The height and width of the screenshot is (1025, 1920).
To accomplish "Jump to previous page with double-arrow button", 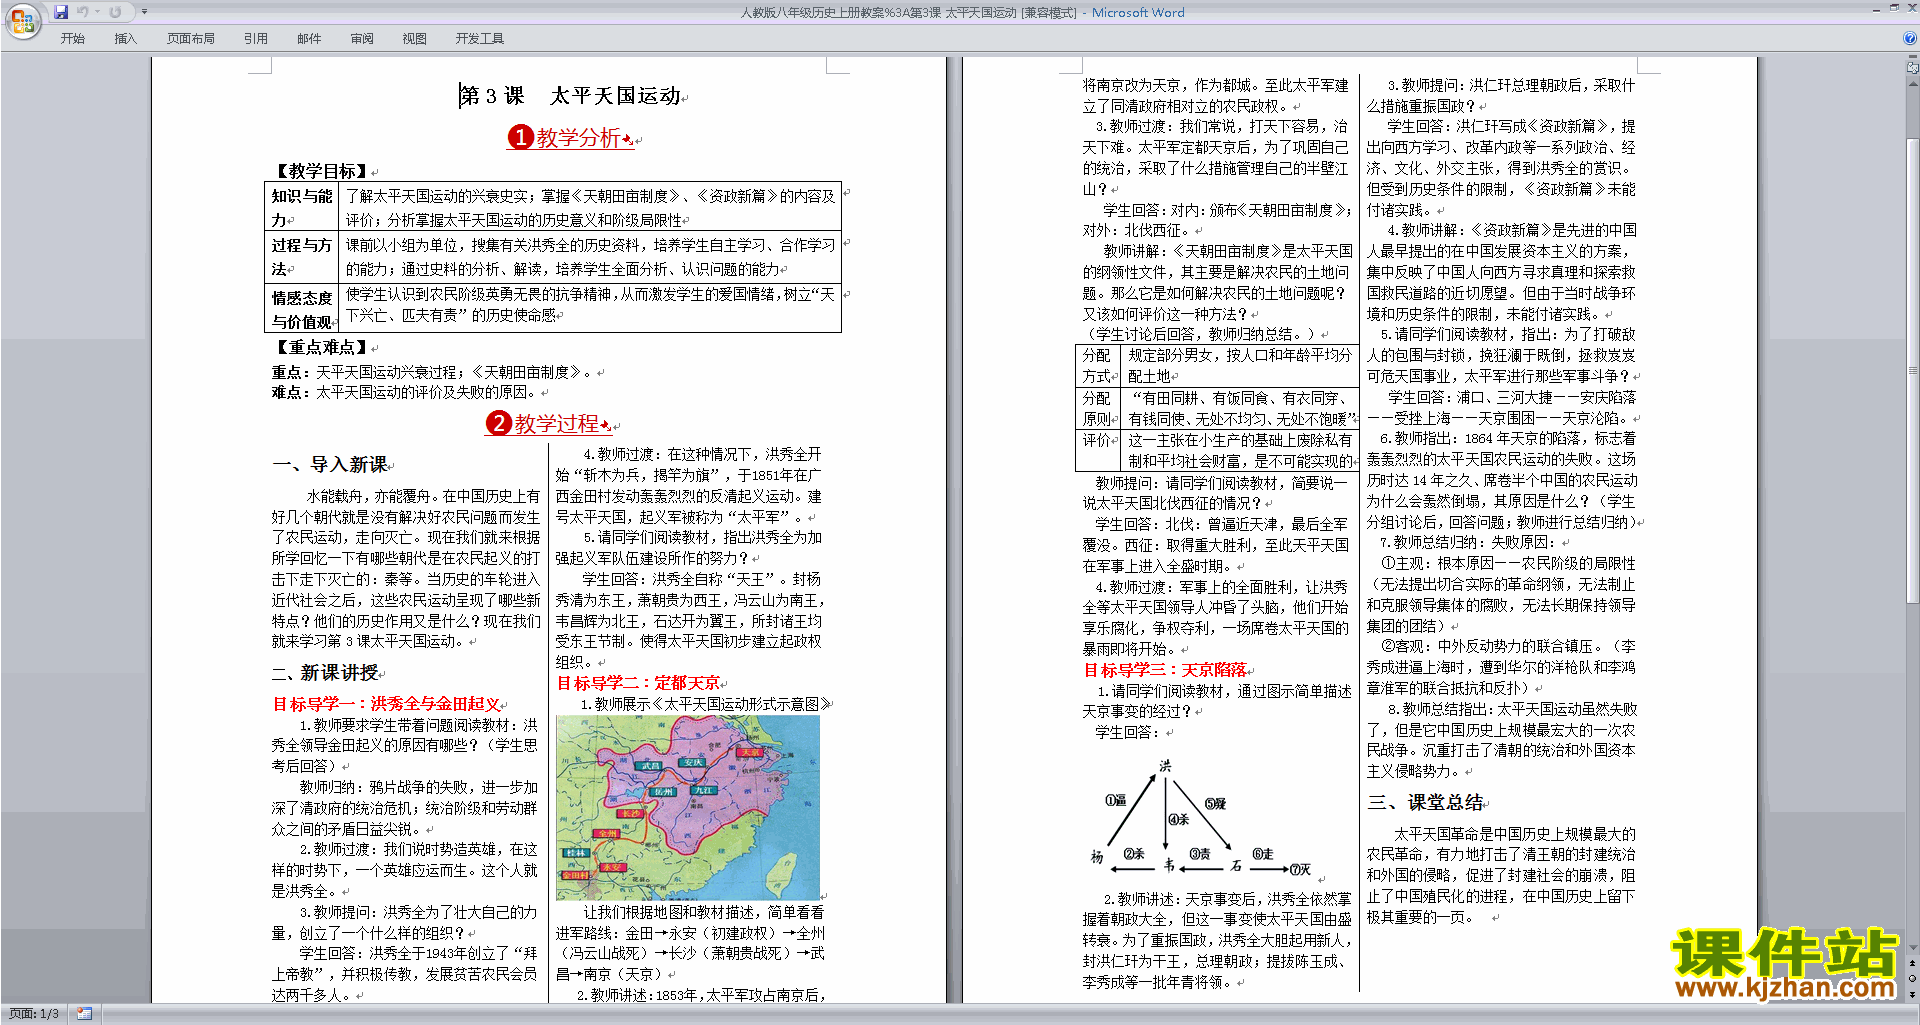I will 1913,963.
